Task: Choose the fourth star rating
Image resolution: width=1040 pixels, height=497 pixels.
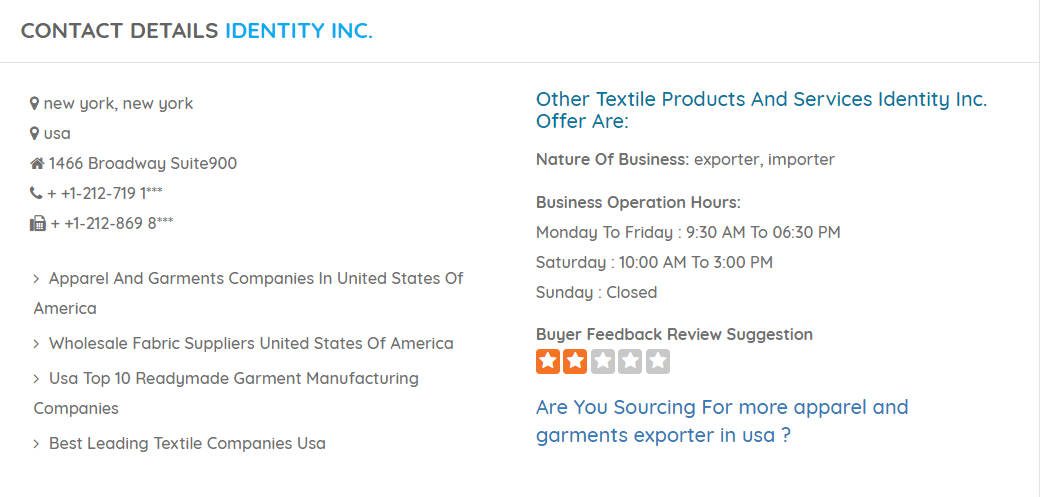Action: 630,361
